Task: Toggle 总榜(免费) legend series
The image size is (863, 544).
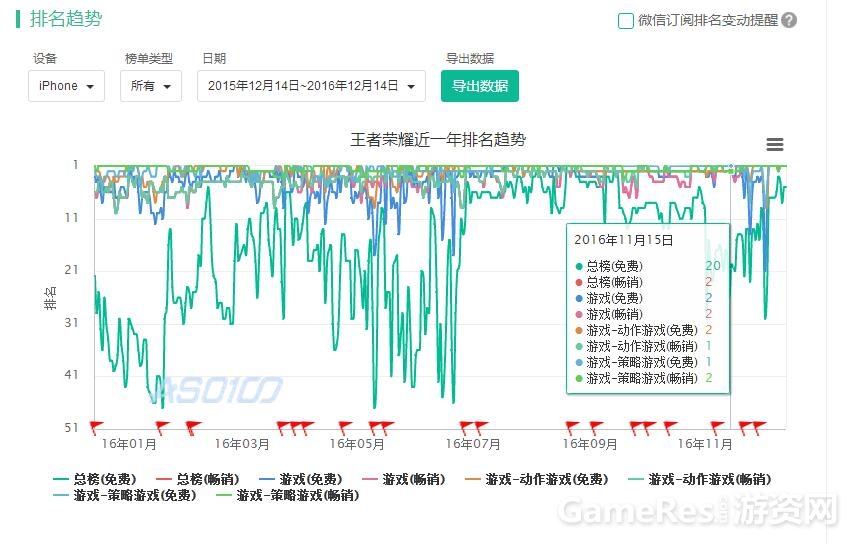Action: 95,479
